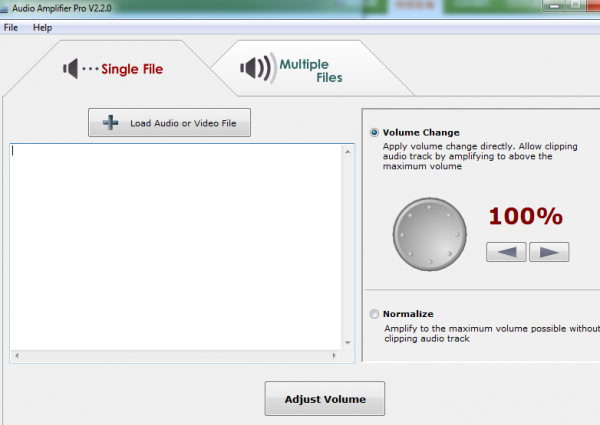Click the text area scroll down arrow
This screenshot has width=600, height=425.
(347, 343)
